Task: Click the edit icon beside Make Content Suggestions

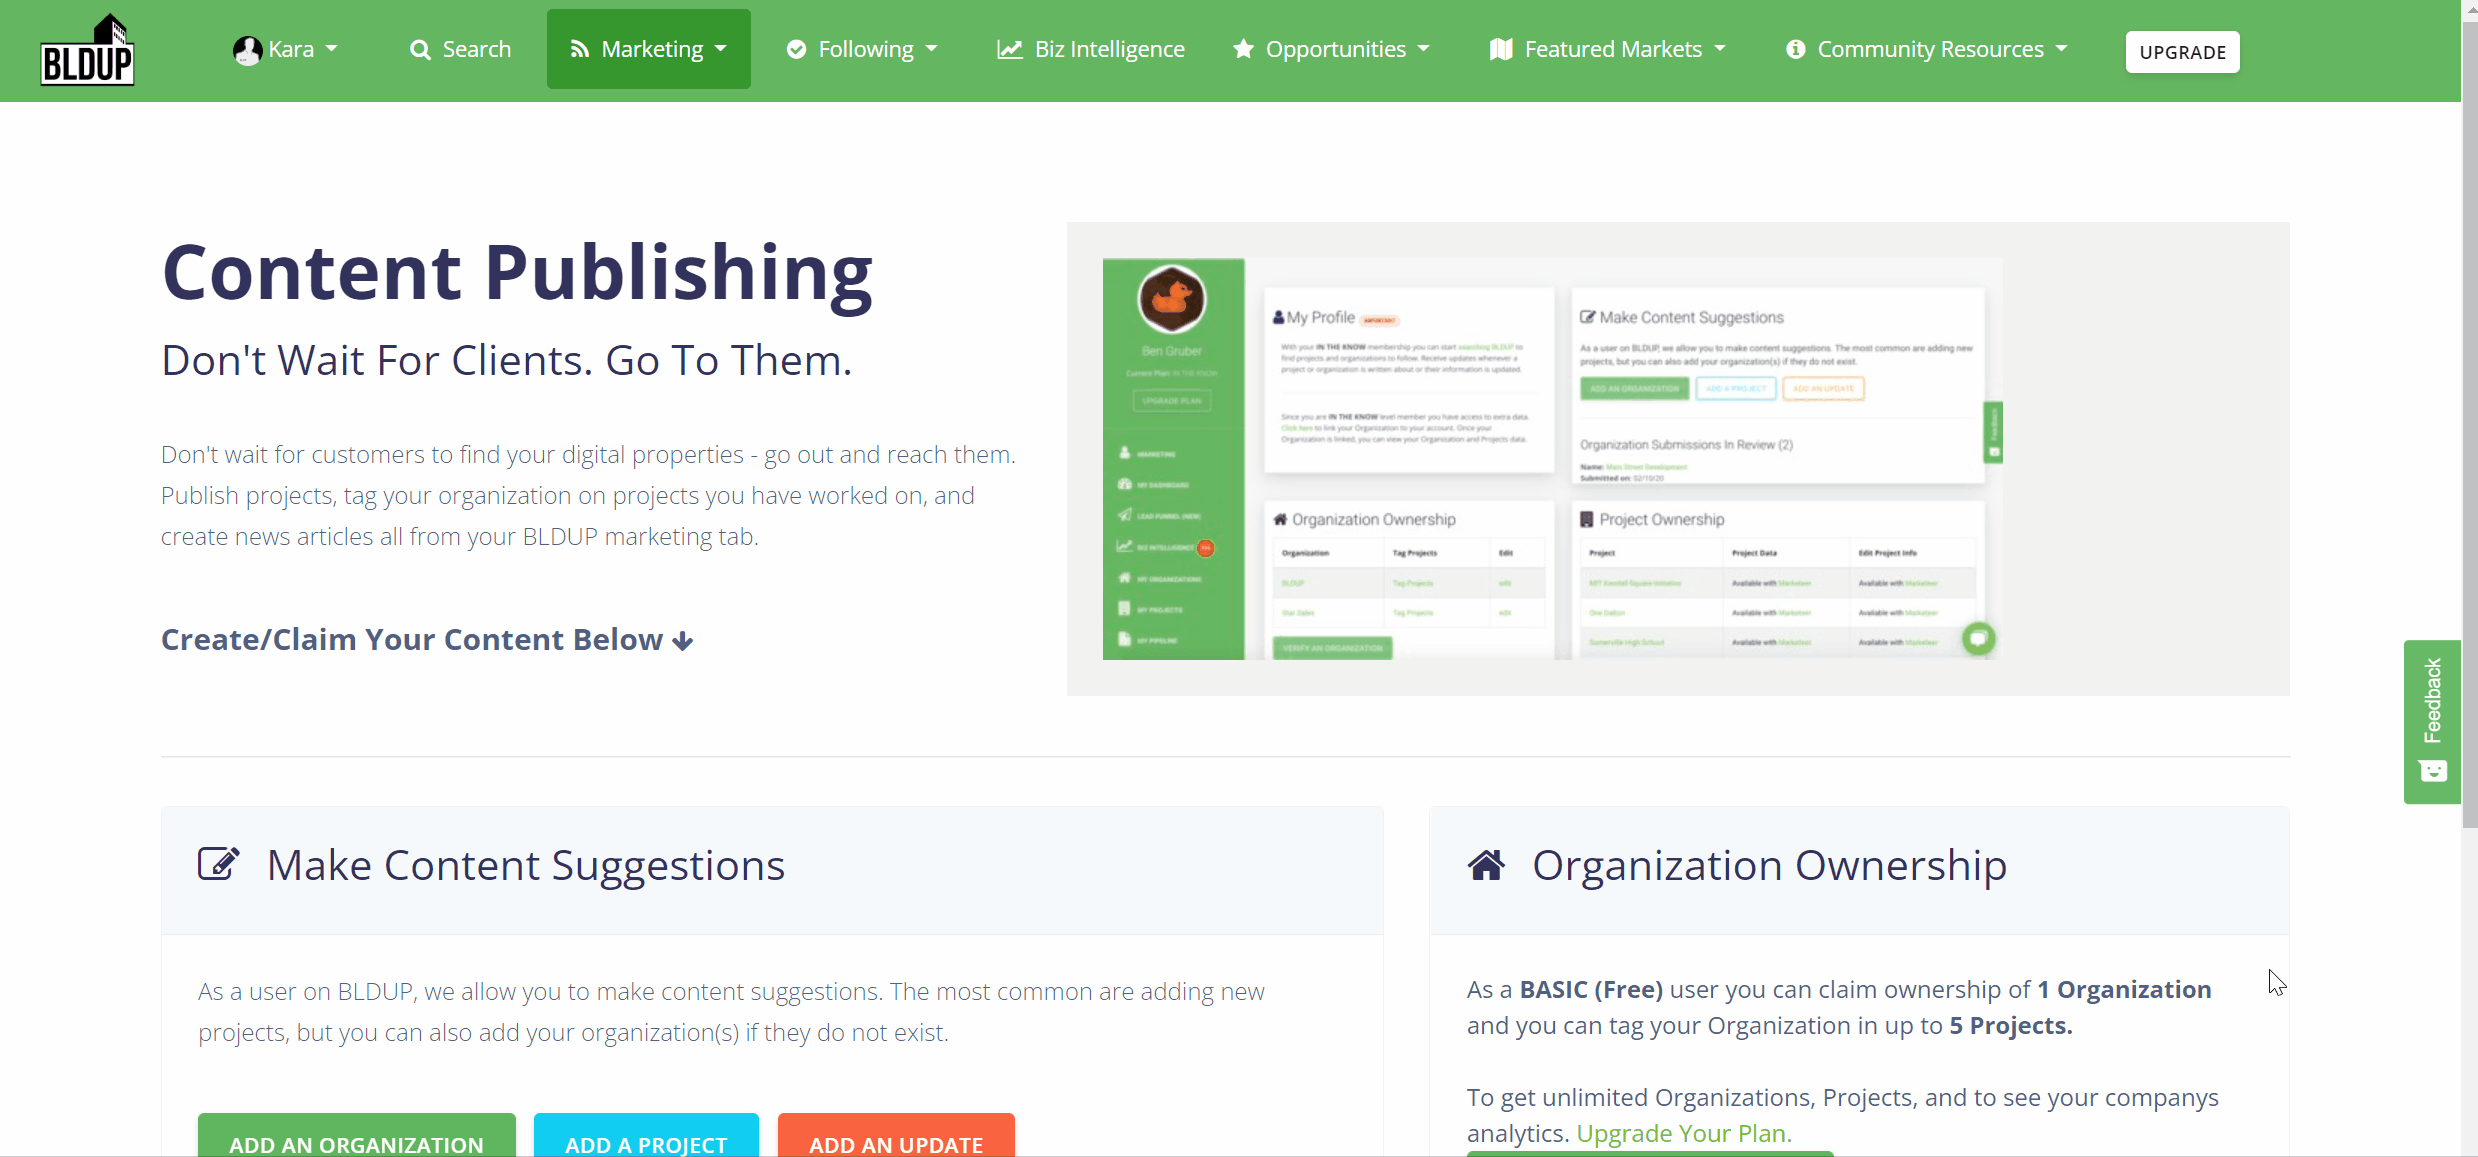Action: click(x=219, y=864)
